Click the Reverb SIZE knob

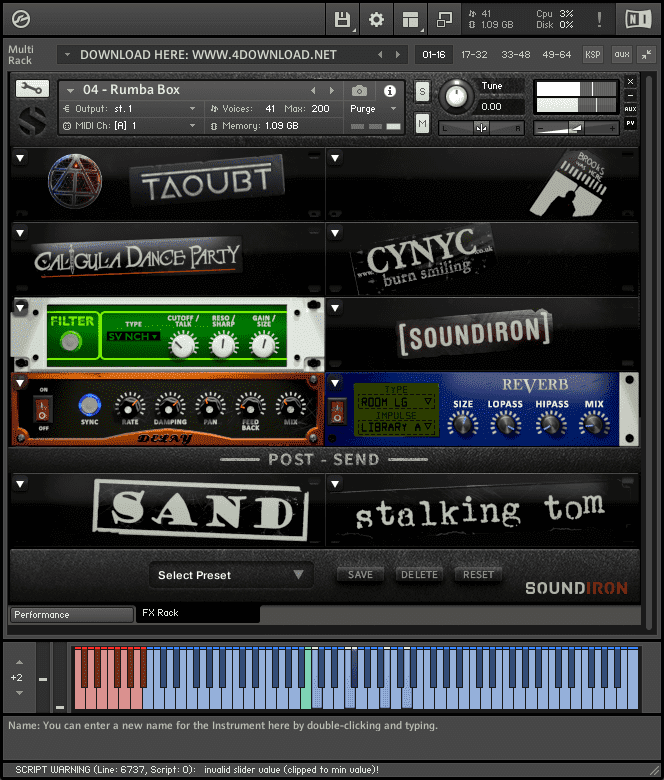click(463, 425)
